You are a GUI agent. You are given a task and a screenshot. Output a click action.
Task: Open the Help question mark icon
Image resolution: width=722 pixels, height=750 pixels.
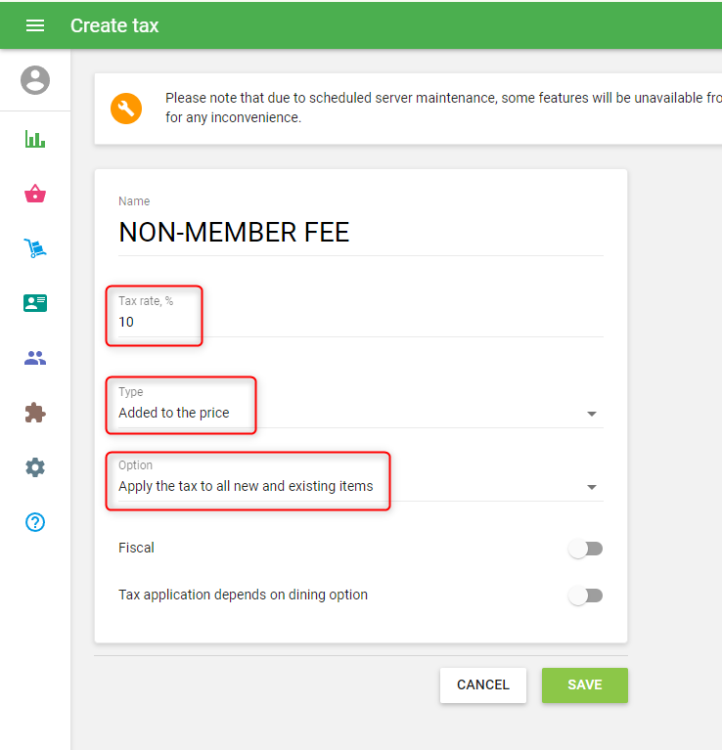coord(35,522)
